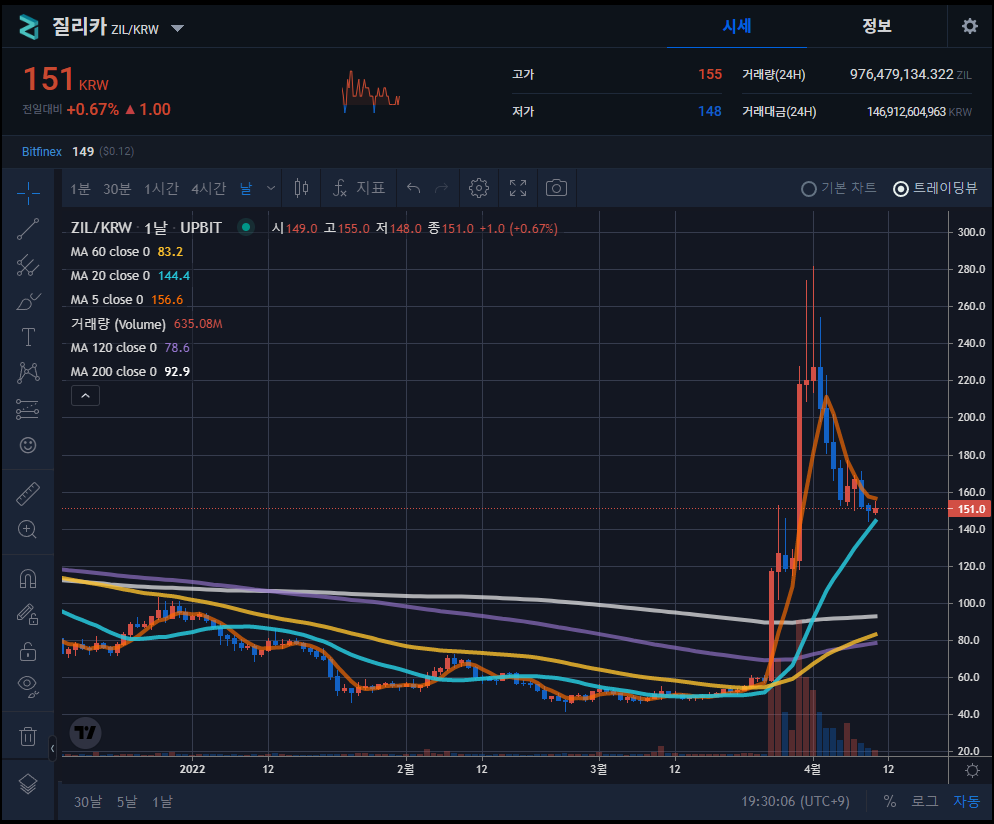Image resolution: width=994 pixels, height=824 pixels.
Task: Select the pitchfork drawing tool
Action: (x=28, y=266)
